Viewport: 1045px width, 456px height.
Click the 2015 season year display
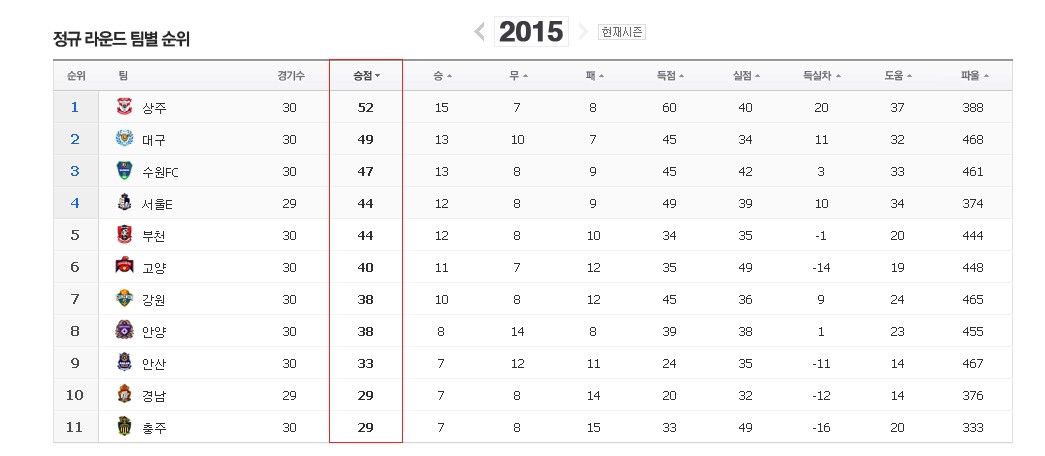tap(531, 32)
